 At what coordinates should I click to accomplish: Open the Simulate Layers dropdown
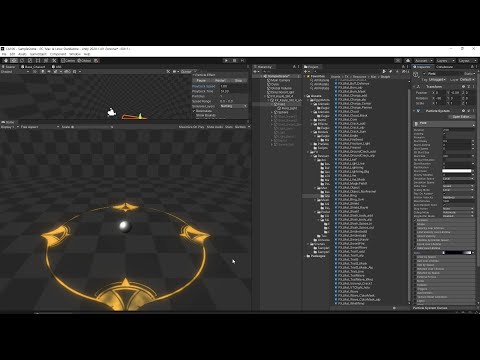[233, 106]
